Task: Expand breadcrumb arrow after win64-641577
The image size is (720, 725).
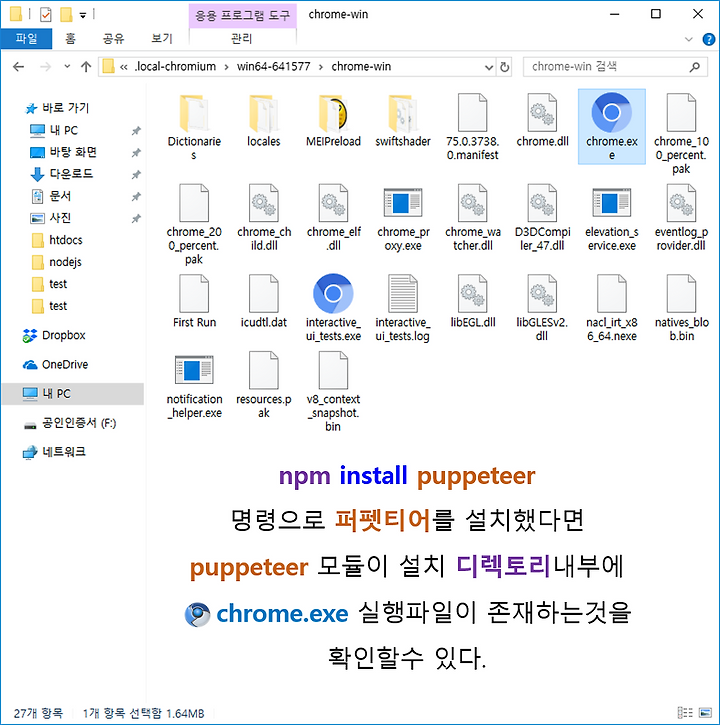Action: pyautogui.click(x=320, y=67)
